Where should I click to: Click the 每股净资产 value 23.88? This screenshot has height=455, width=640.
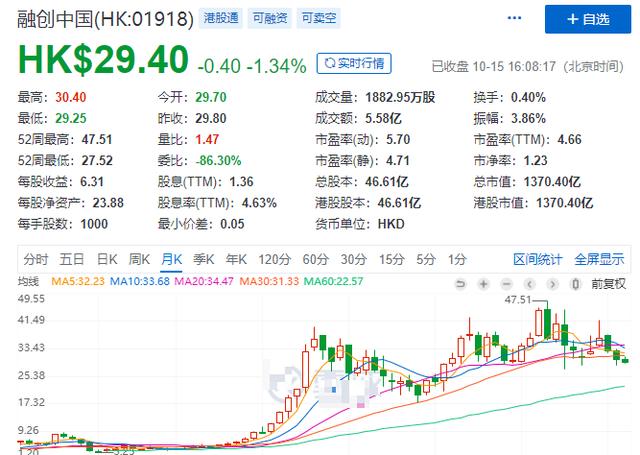click(x=108, y=203)
